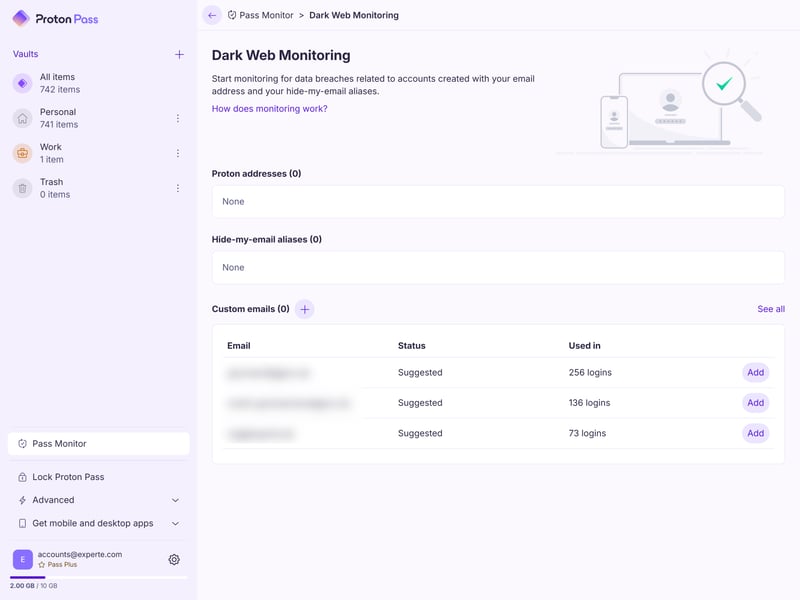
Task: Click Lock Proton Pass
Action: 68,477
